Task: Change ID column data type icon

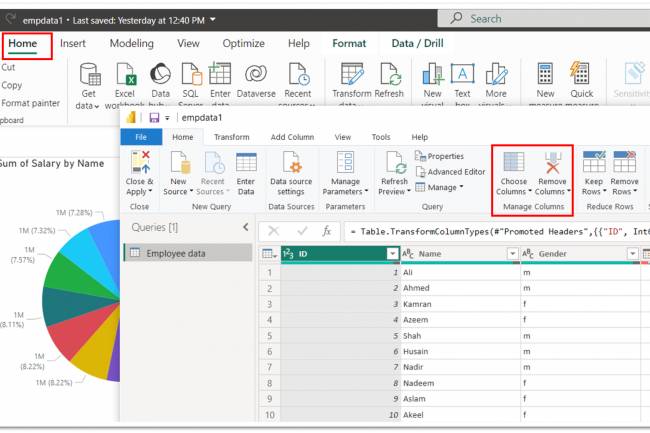Action: [288, 254]
